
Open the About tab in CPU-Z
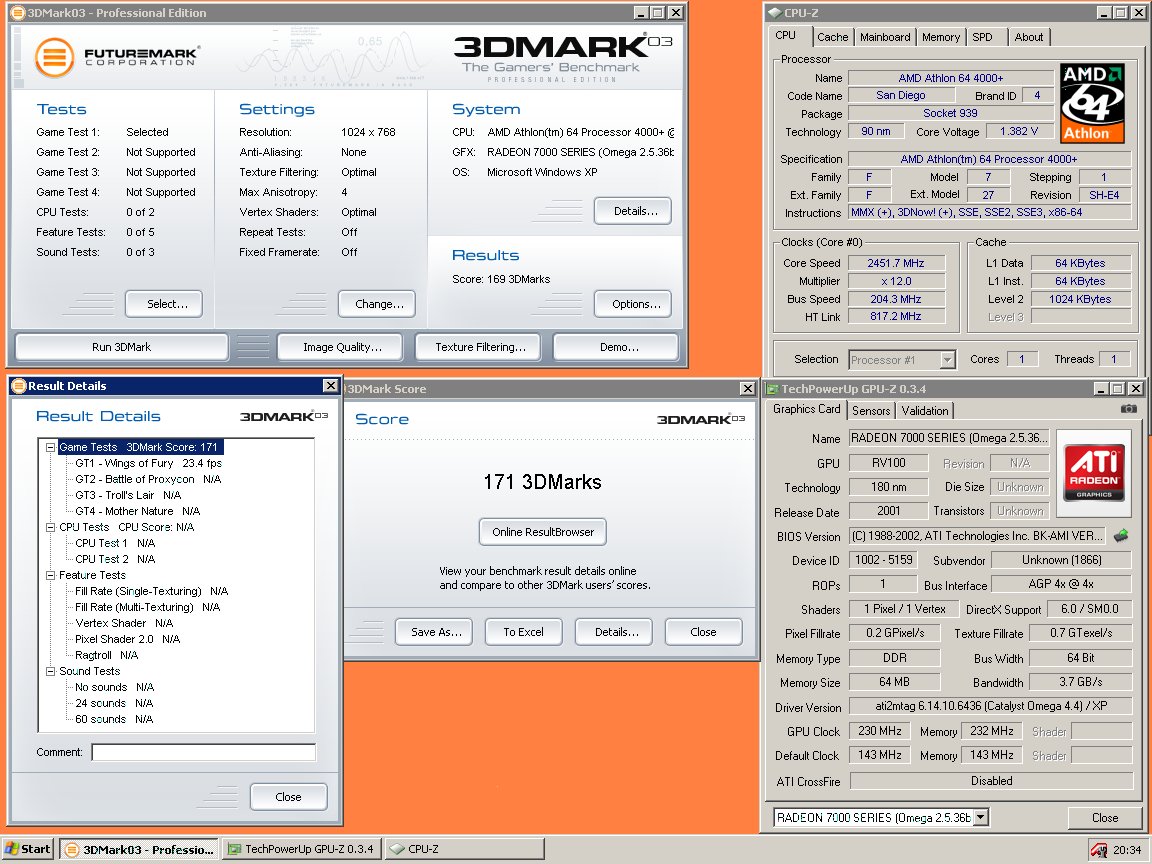coord(1028,37)
